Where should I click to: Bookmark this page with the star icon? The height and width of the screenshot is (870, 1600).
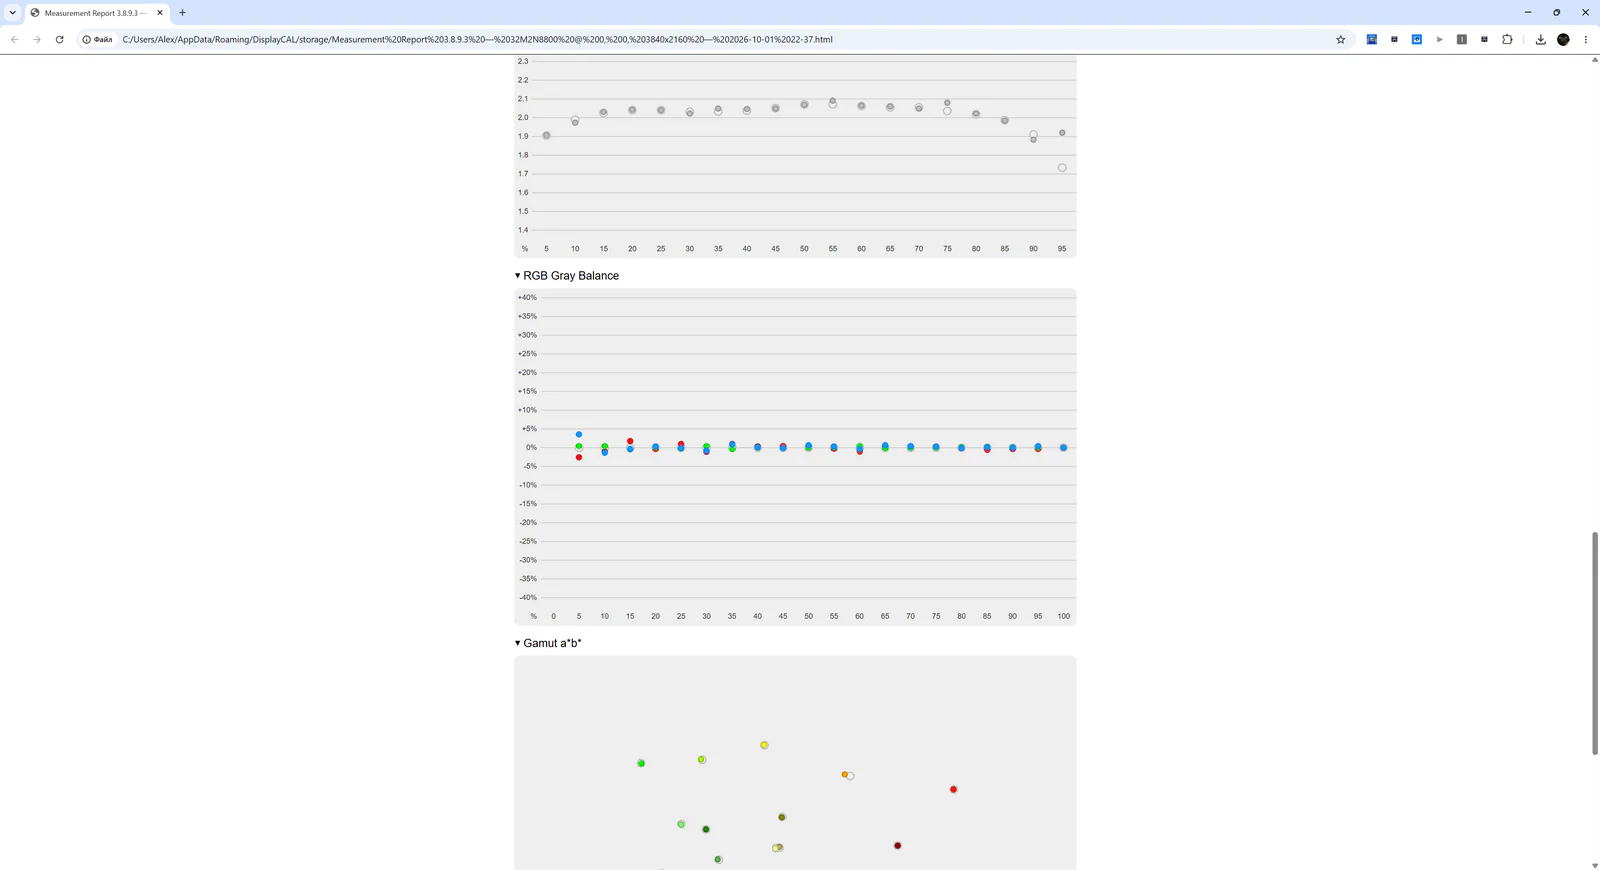pyautogui.click(x=1341, y=39)
